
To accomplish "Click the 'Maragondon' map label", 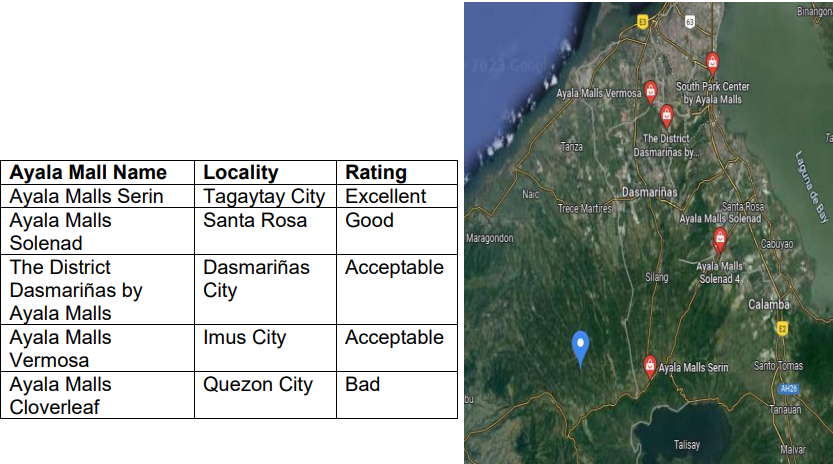I will click(490, 238).
